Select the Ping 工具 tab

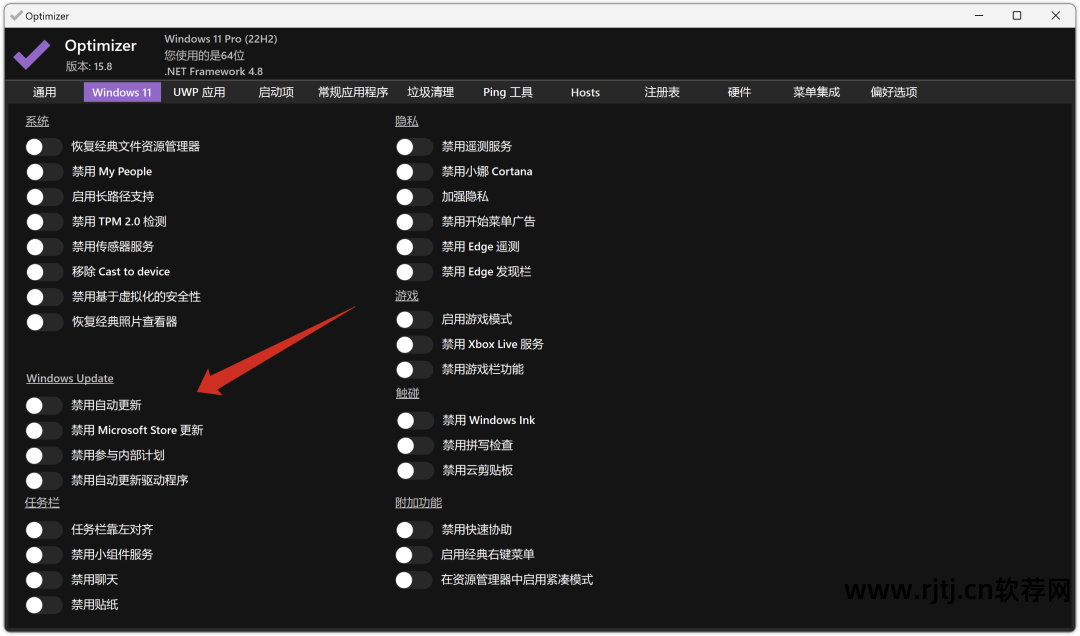(x=507, y=91)
